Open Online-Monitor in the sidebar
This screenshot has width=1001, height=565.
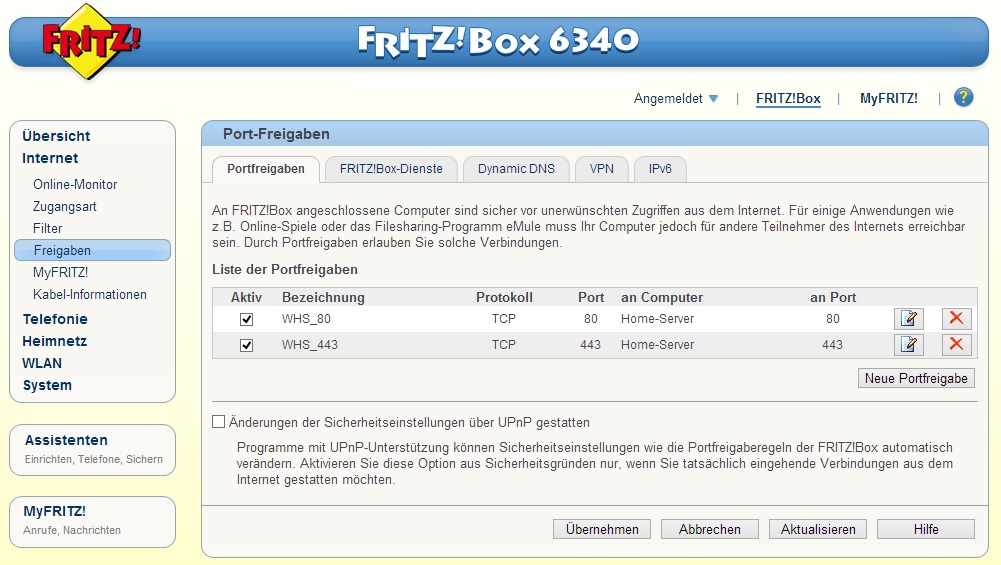[x=75, y=185]
